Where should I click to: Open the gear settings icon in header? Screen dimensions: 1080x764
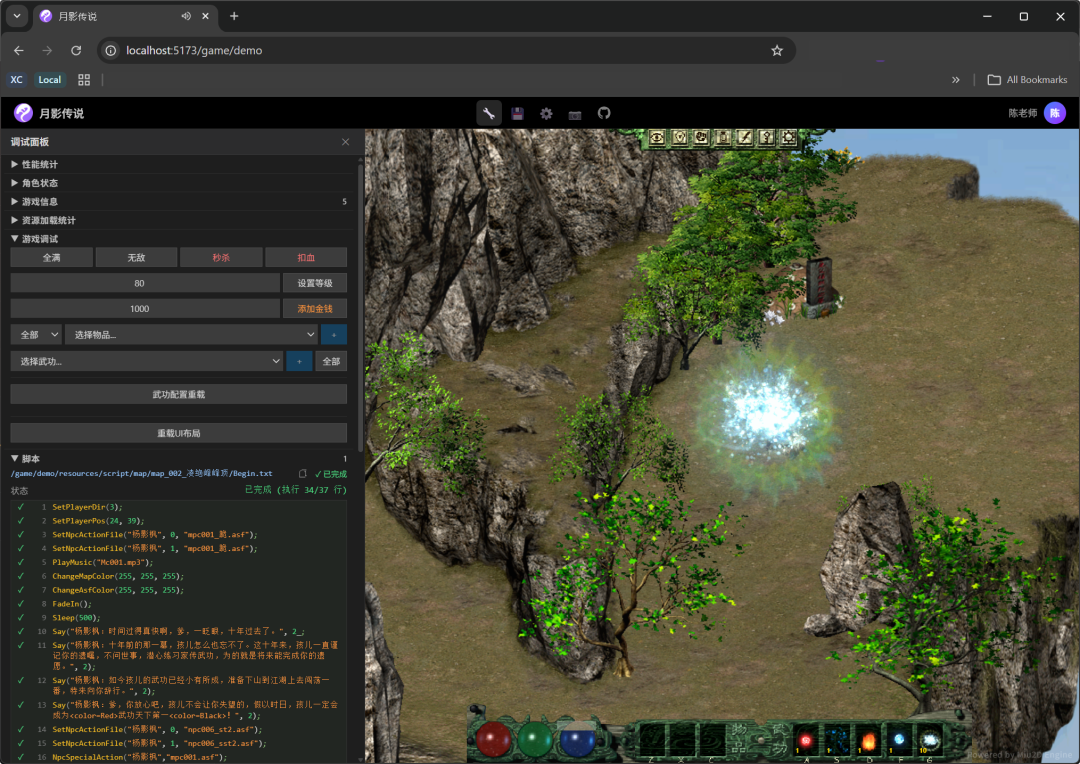(x=546, y=113)
